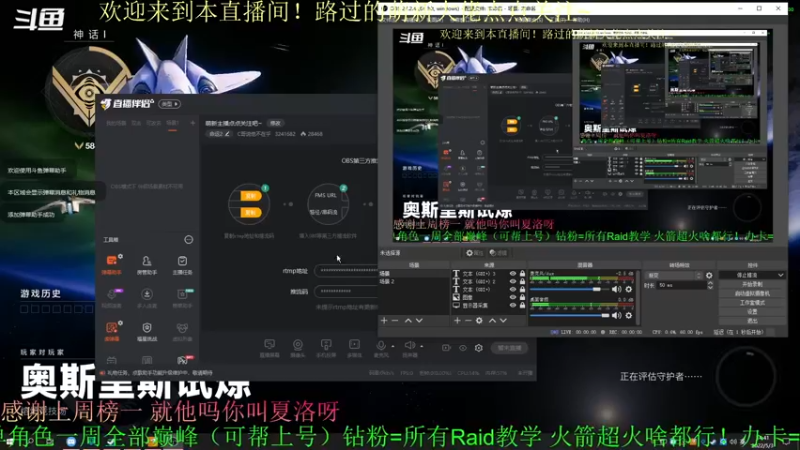Image resolution: width=800 pixels, height=450 pixels.
Task: Click the 多媒体 multimedia source icon
Action: [355, 348]
